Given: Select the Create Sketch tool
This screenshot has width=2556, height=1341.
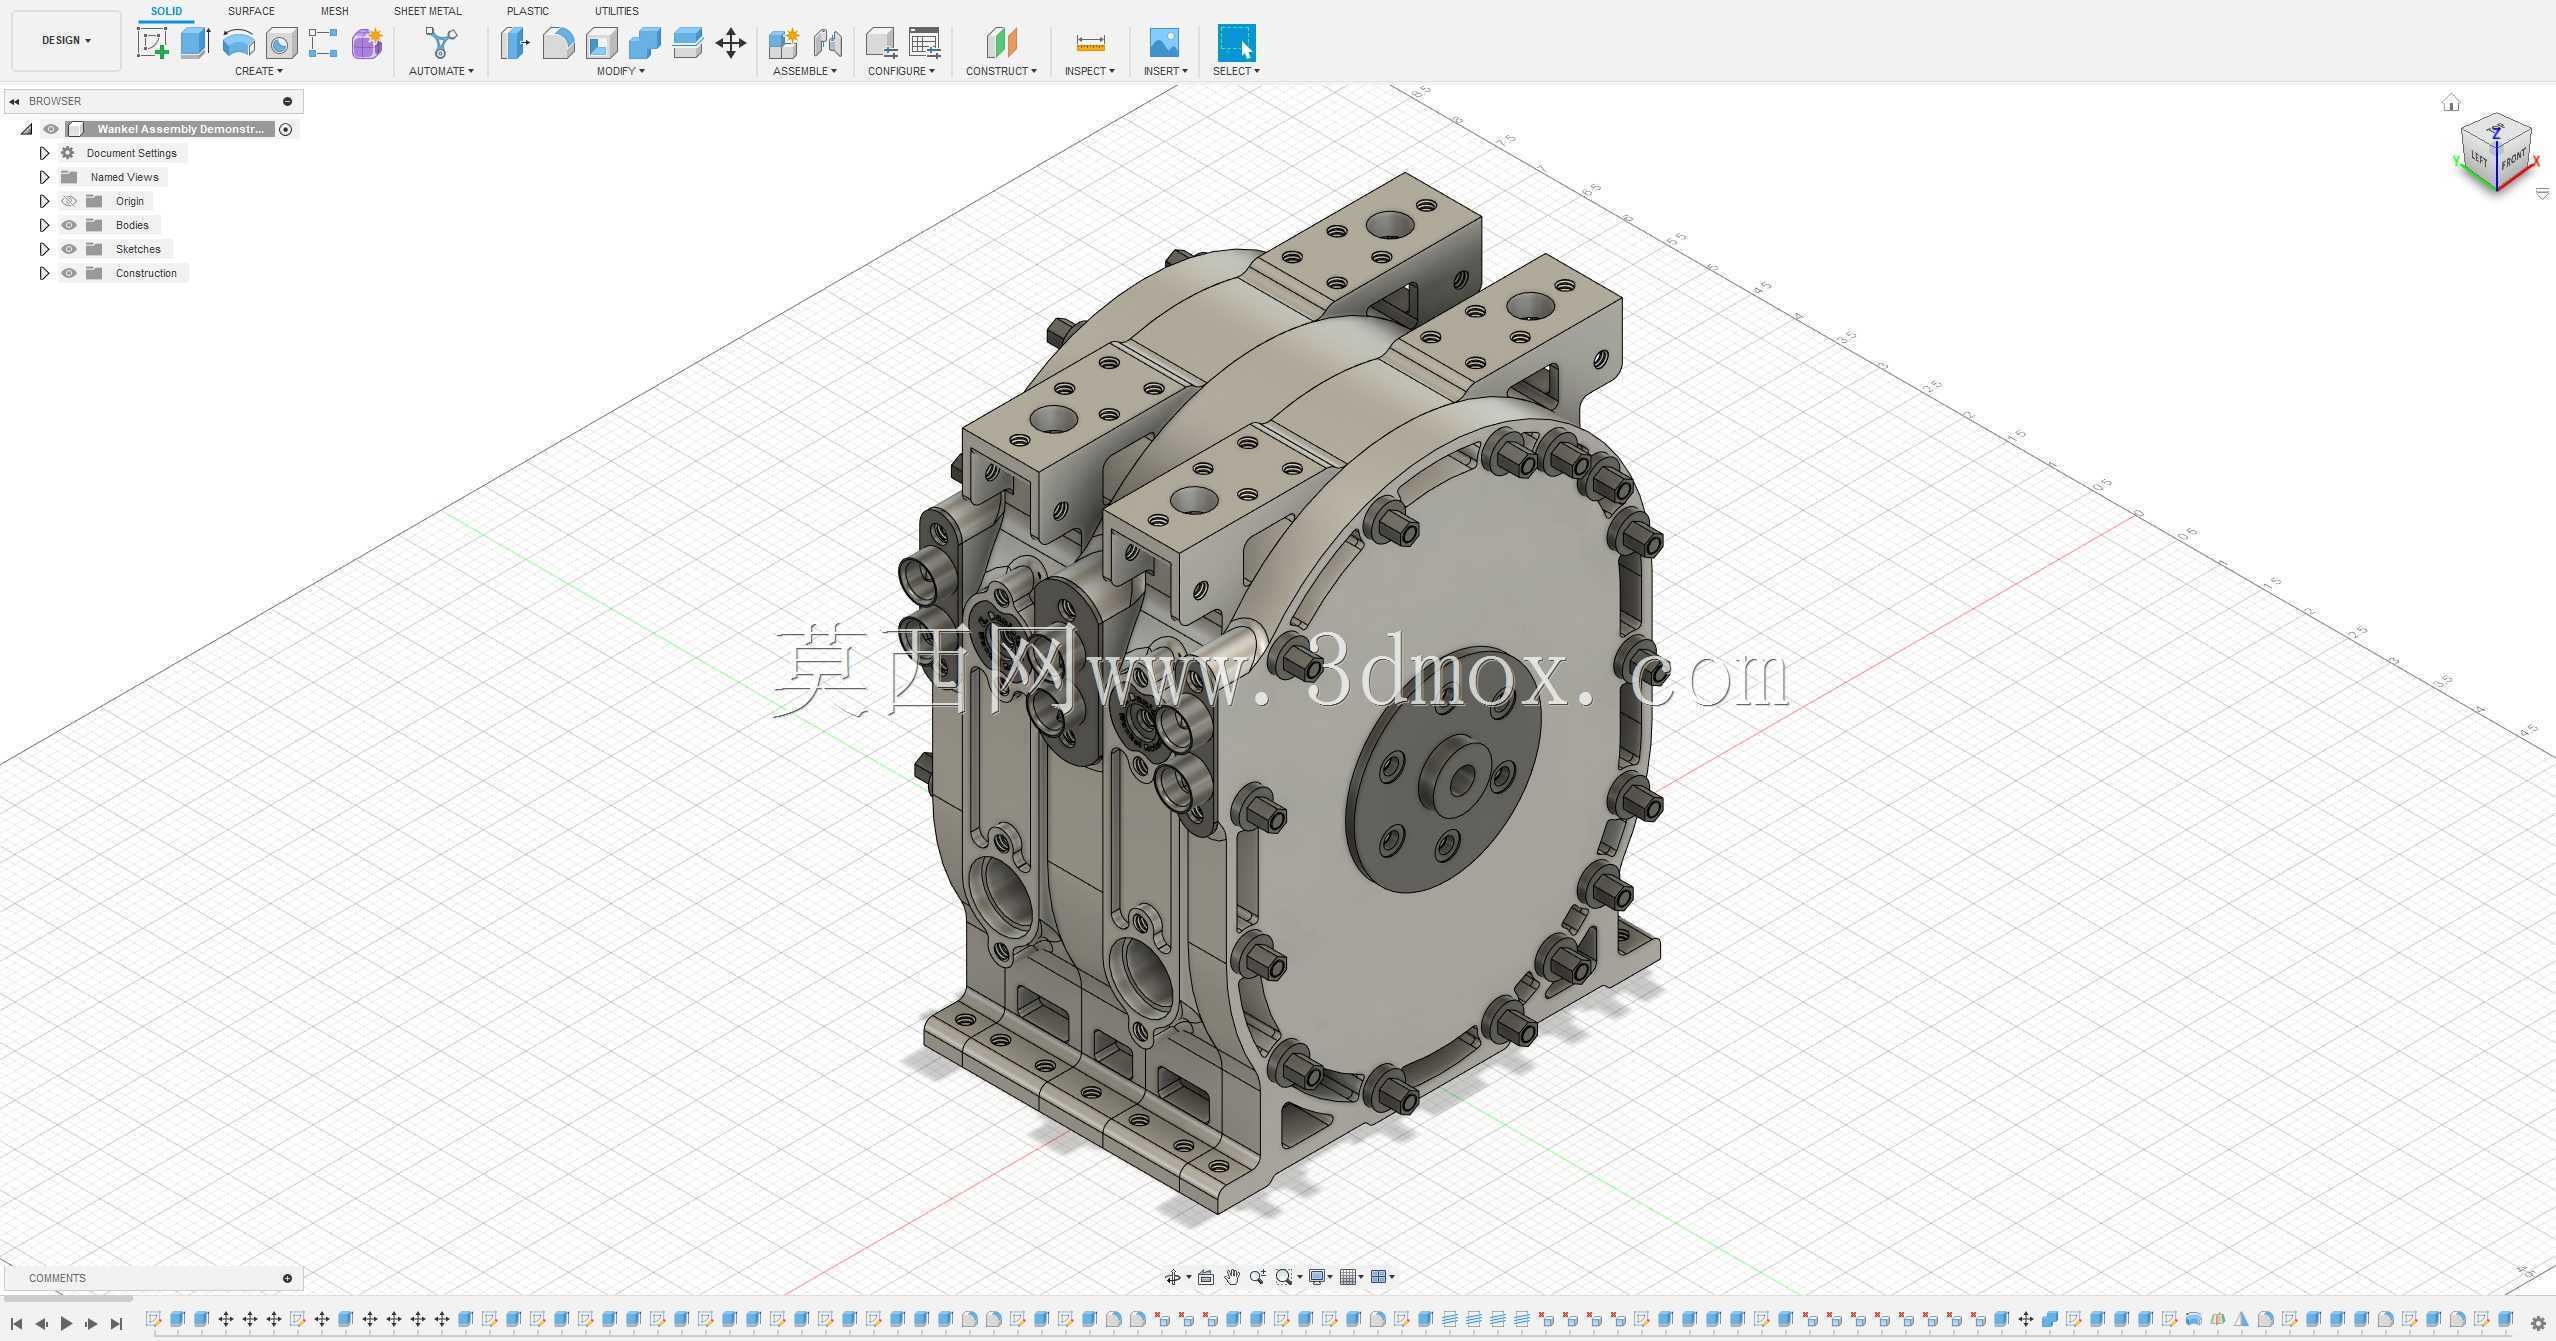Looking at the screenshot, I should pyautogui.click(x=152, y=43).
